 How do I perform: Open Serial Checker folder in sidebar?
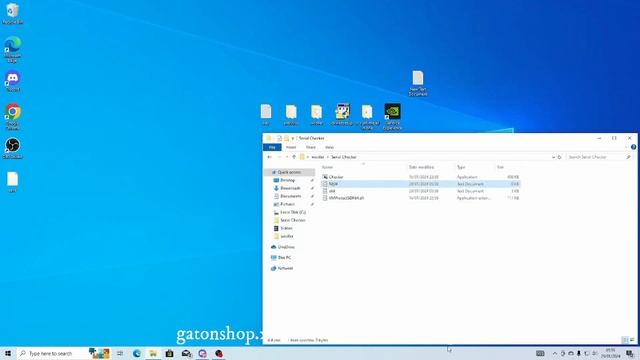tap(293, 220)
